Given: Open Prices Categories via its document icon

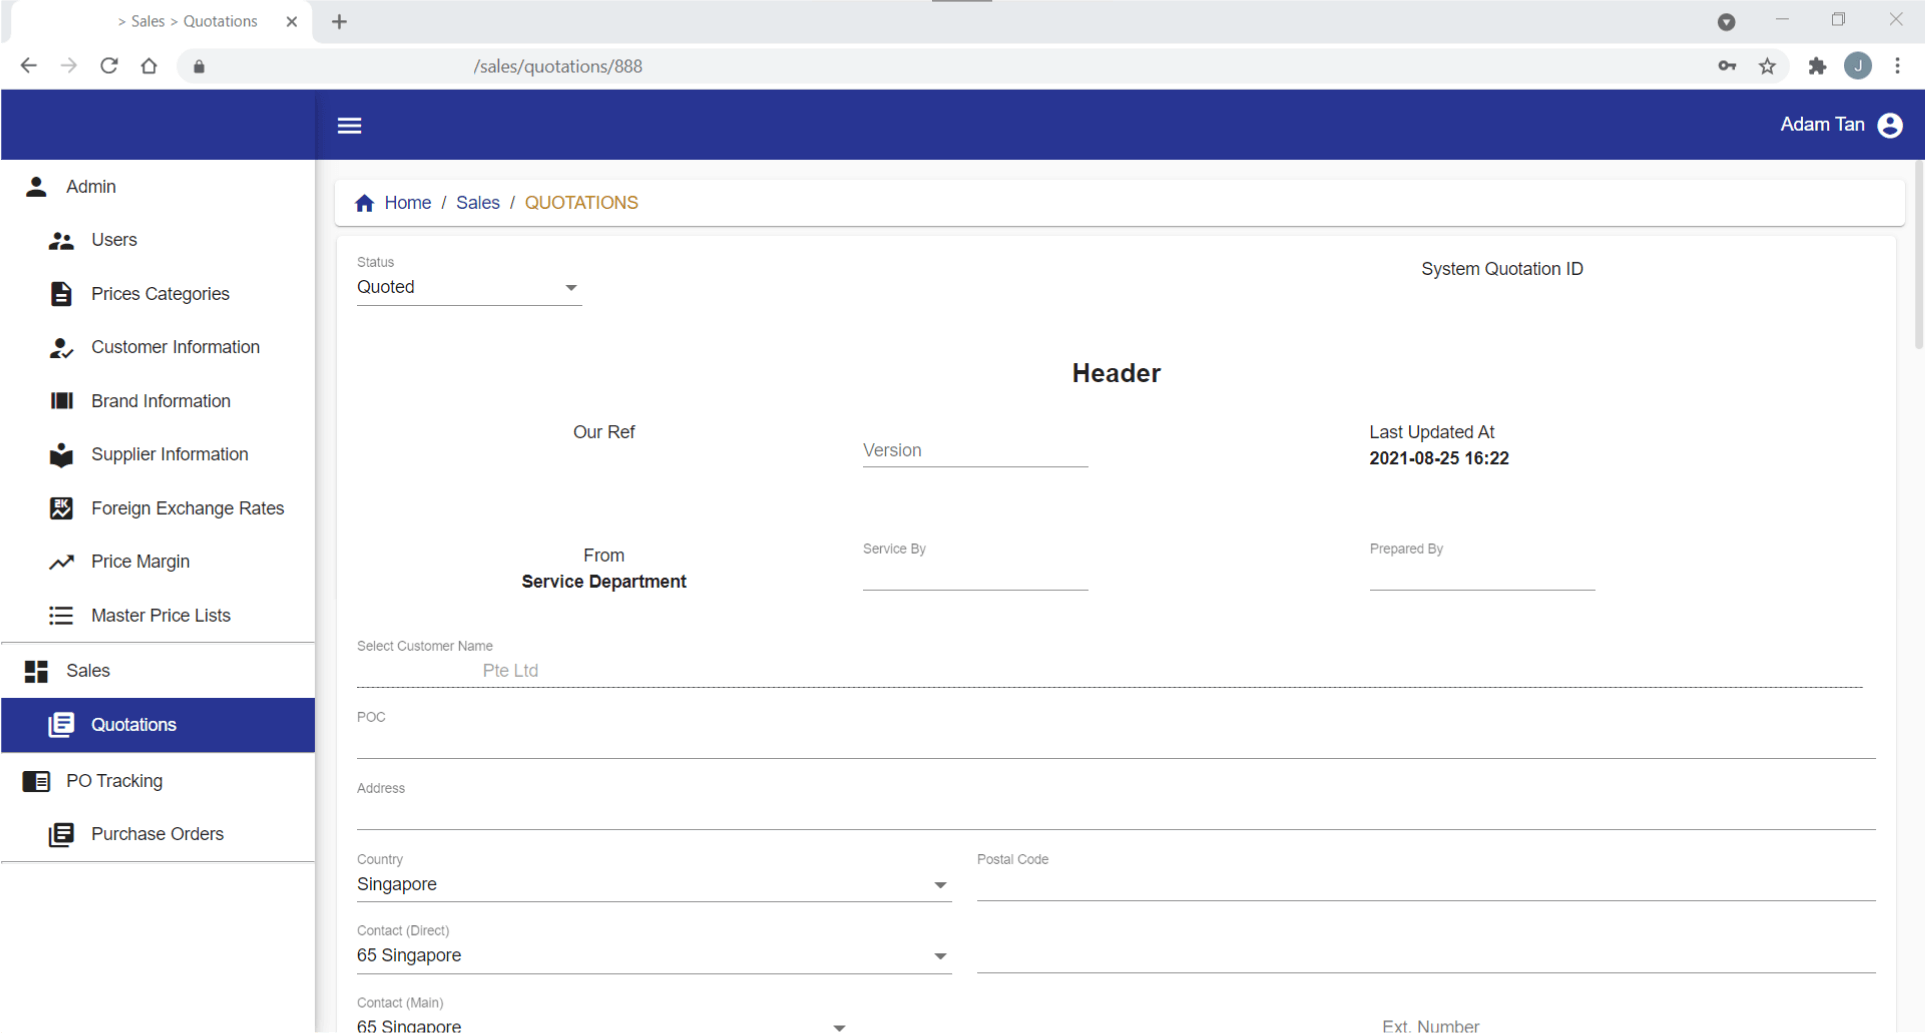Looking at the screenshot, I should coord(61,293).
